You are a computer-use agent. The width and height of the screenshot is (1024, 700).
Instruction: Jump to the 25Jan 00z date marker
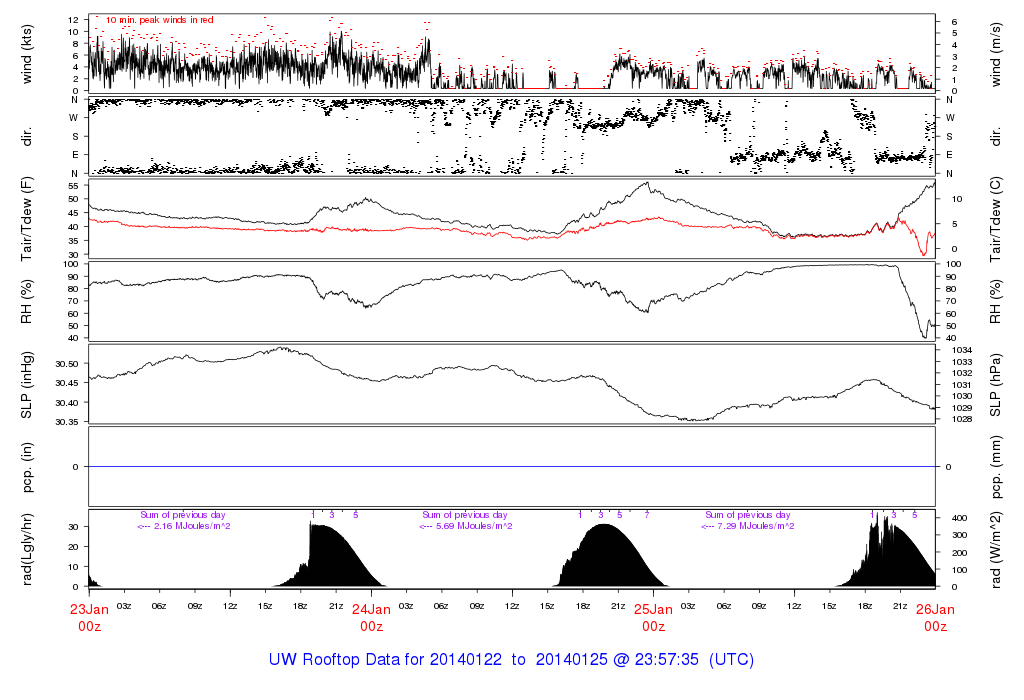[x=653, y=617]
